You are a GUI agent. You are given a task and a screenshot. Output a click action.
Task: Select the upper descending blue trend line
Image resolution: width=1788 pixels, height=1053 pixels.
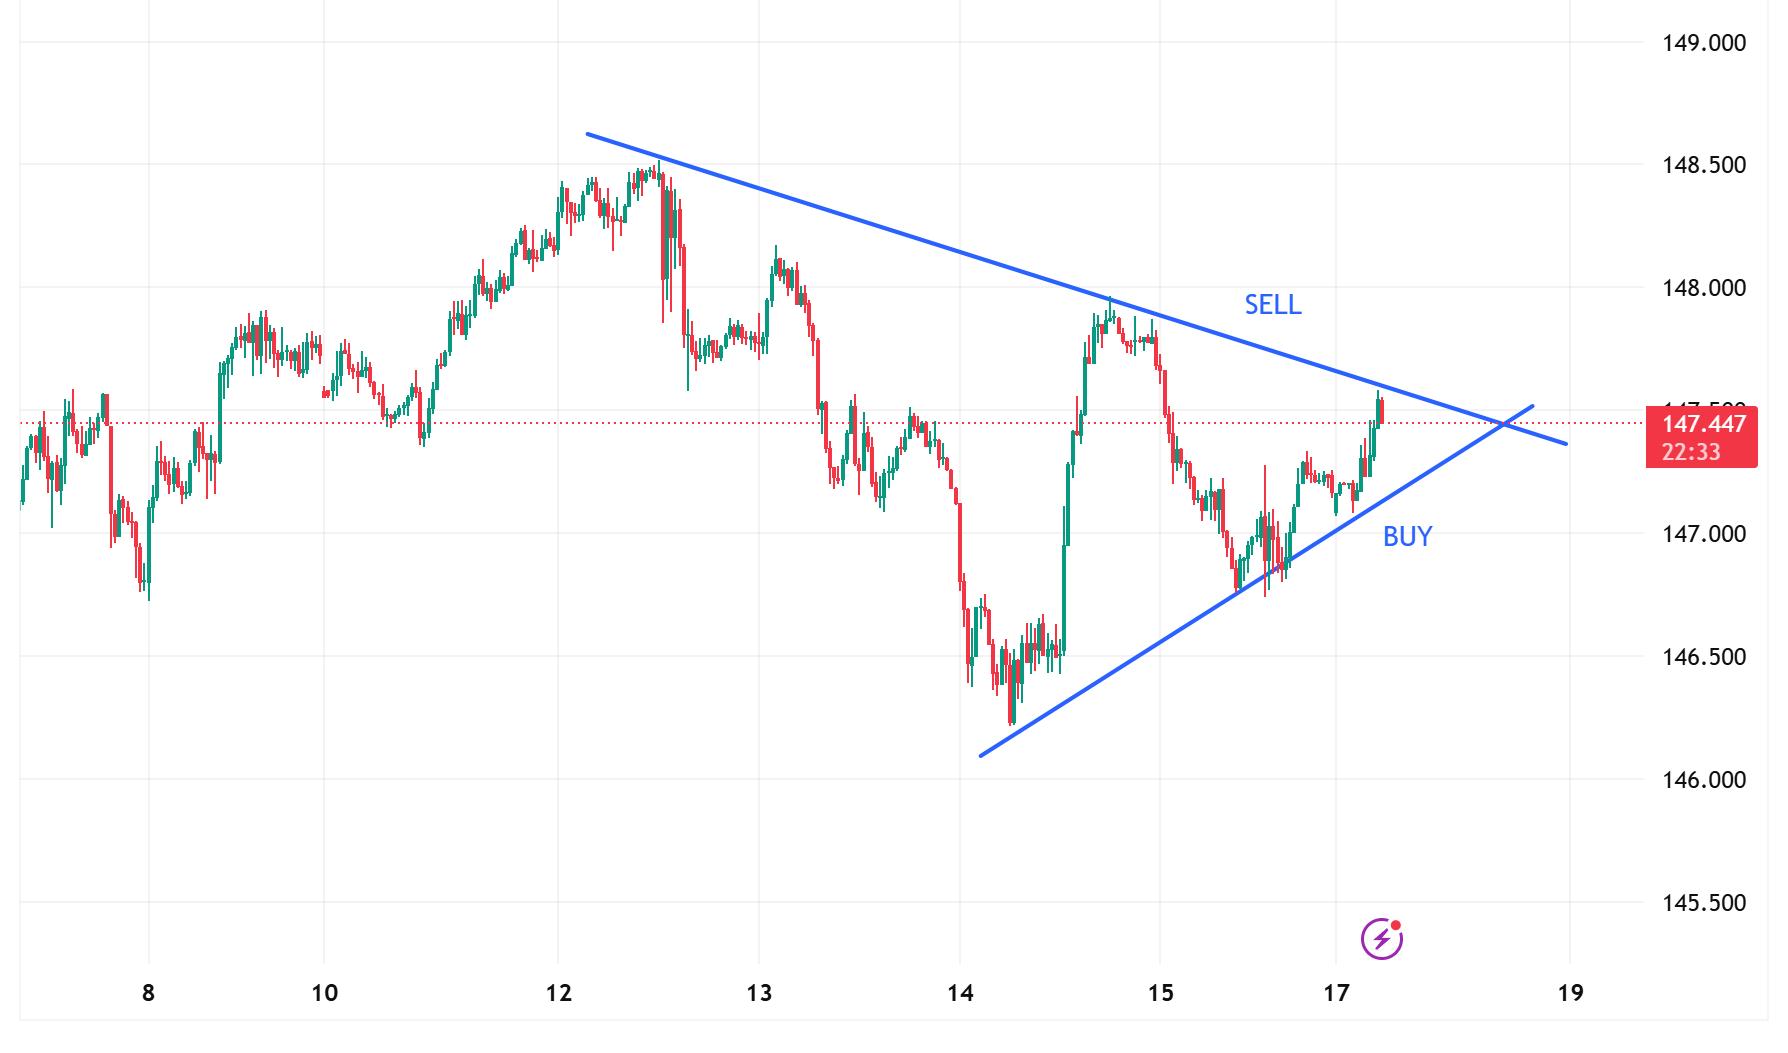point(900,233)
